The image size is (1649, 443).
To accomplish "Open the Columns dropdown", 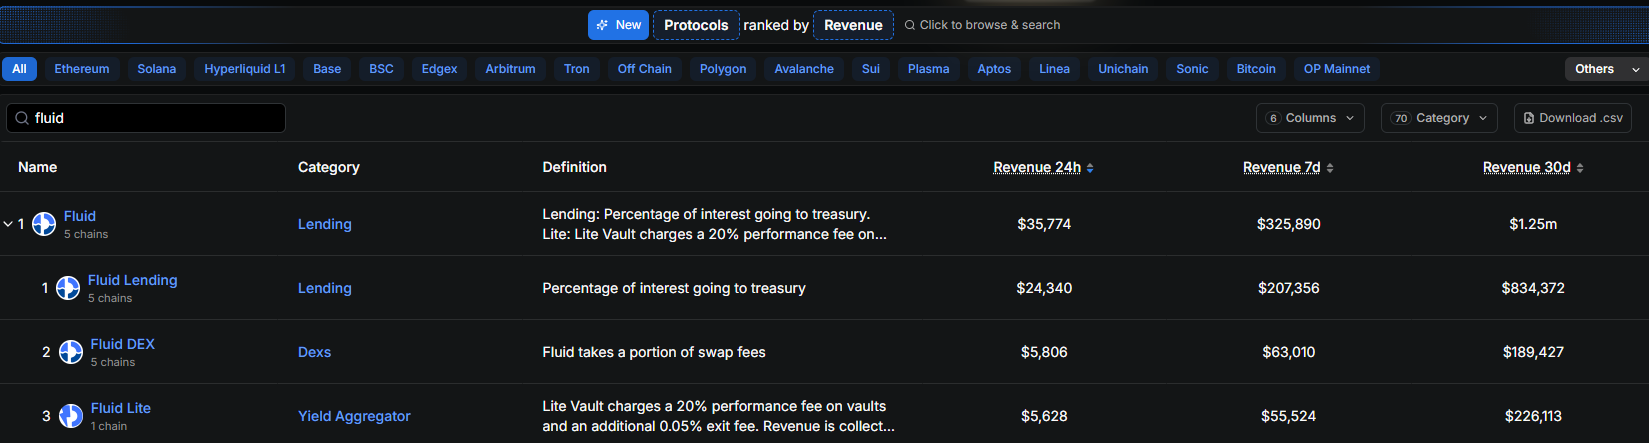I will [1310, 118].
